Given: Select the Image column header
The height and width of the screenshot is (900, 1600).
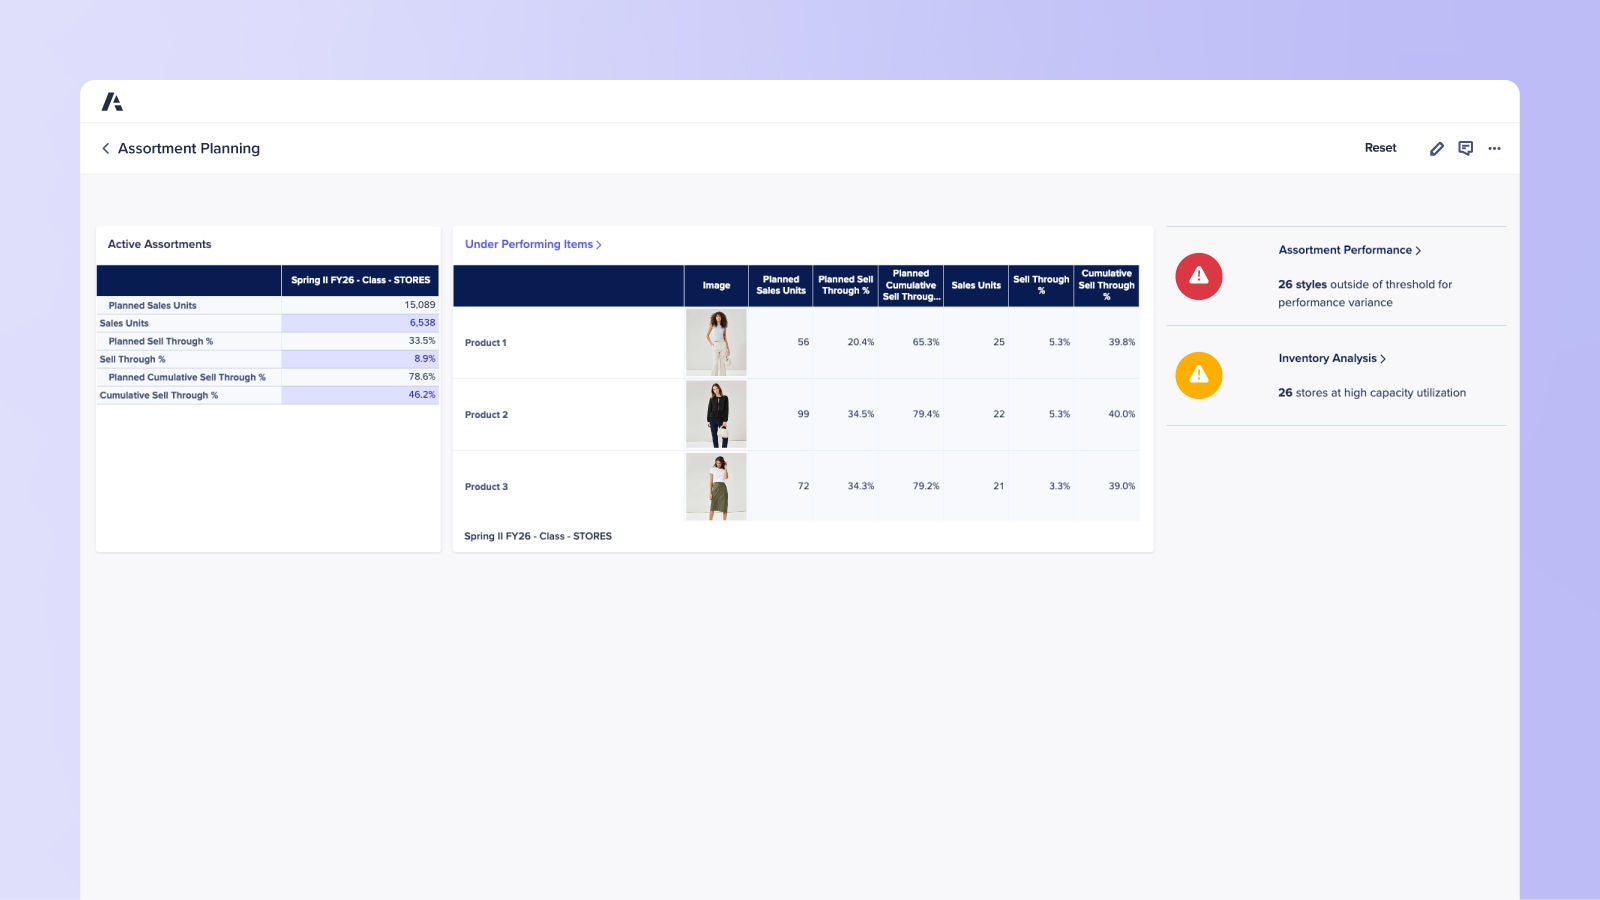Looking at the screenshot, I should (715, 285).
